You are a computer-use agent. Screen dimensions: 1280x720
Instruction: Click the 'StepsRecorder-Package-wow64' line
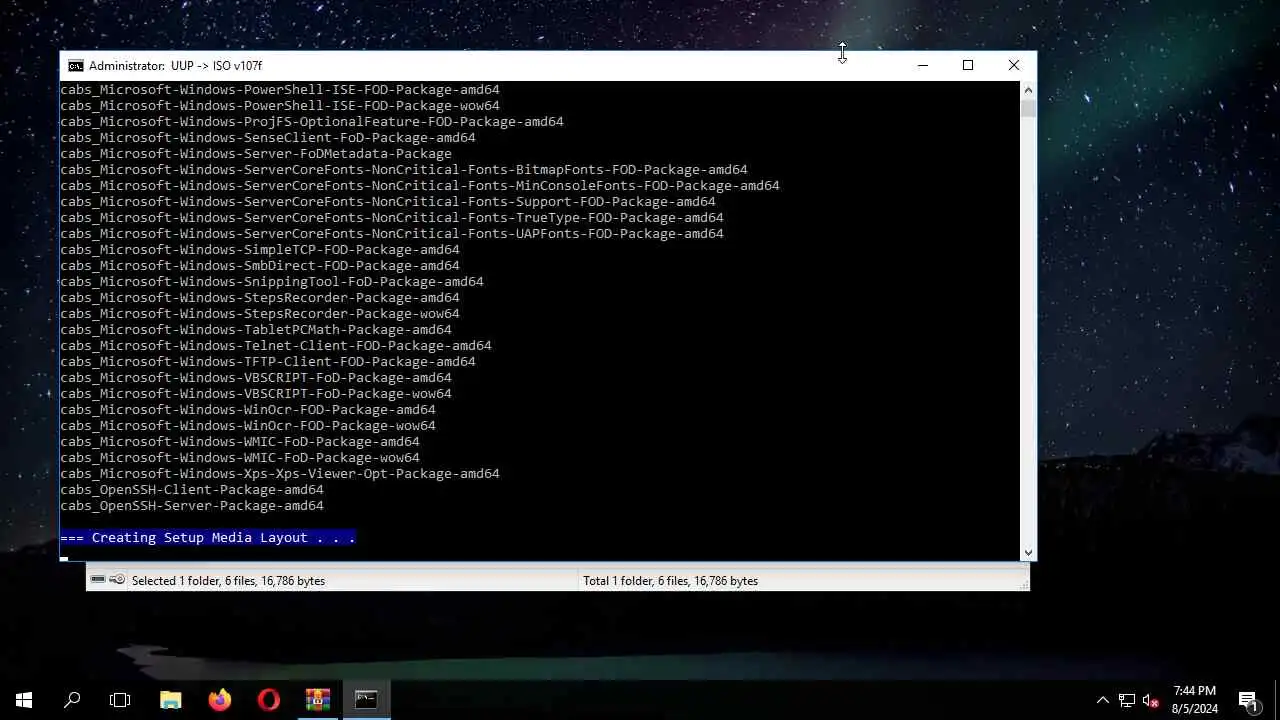click(260, 314)
